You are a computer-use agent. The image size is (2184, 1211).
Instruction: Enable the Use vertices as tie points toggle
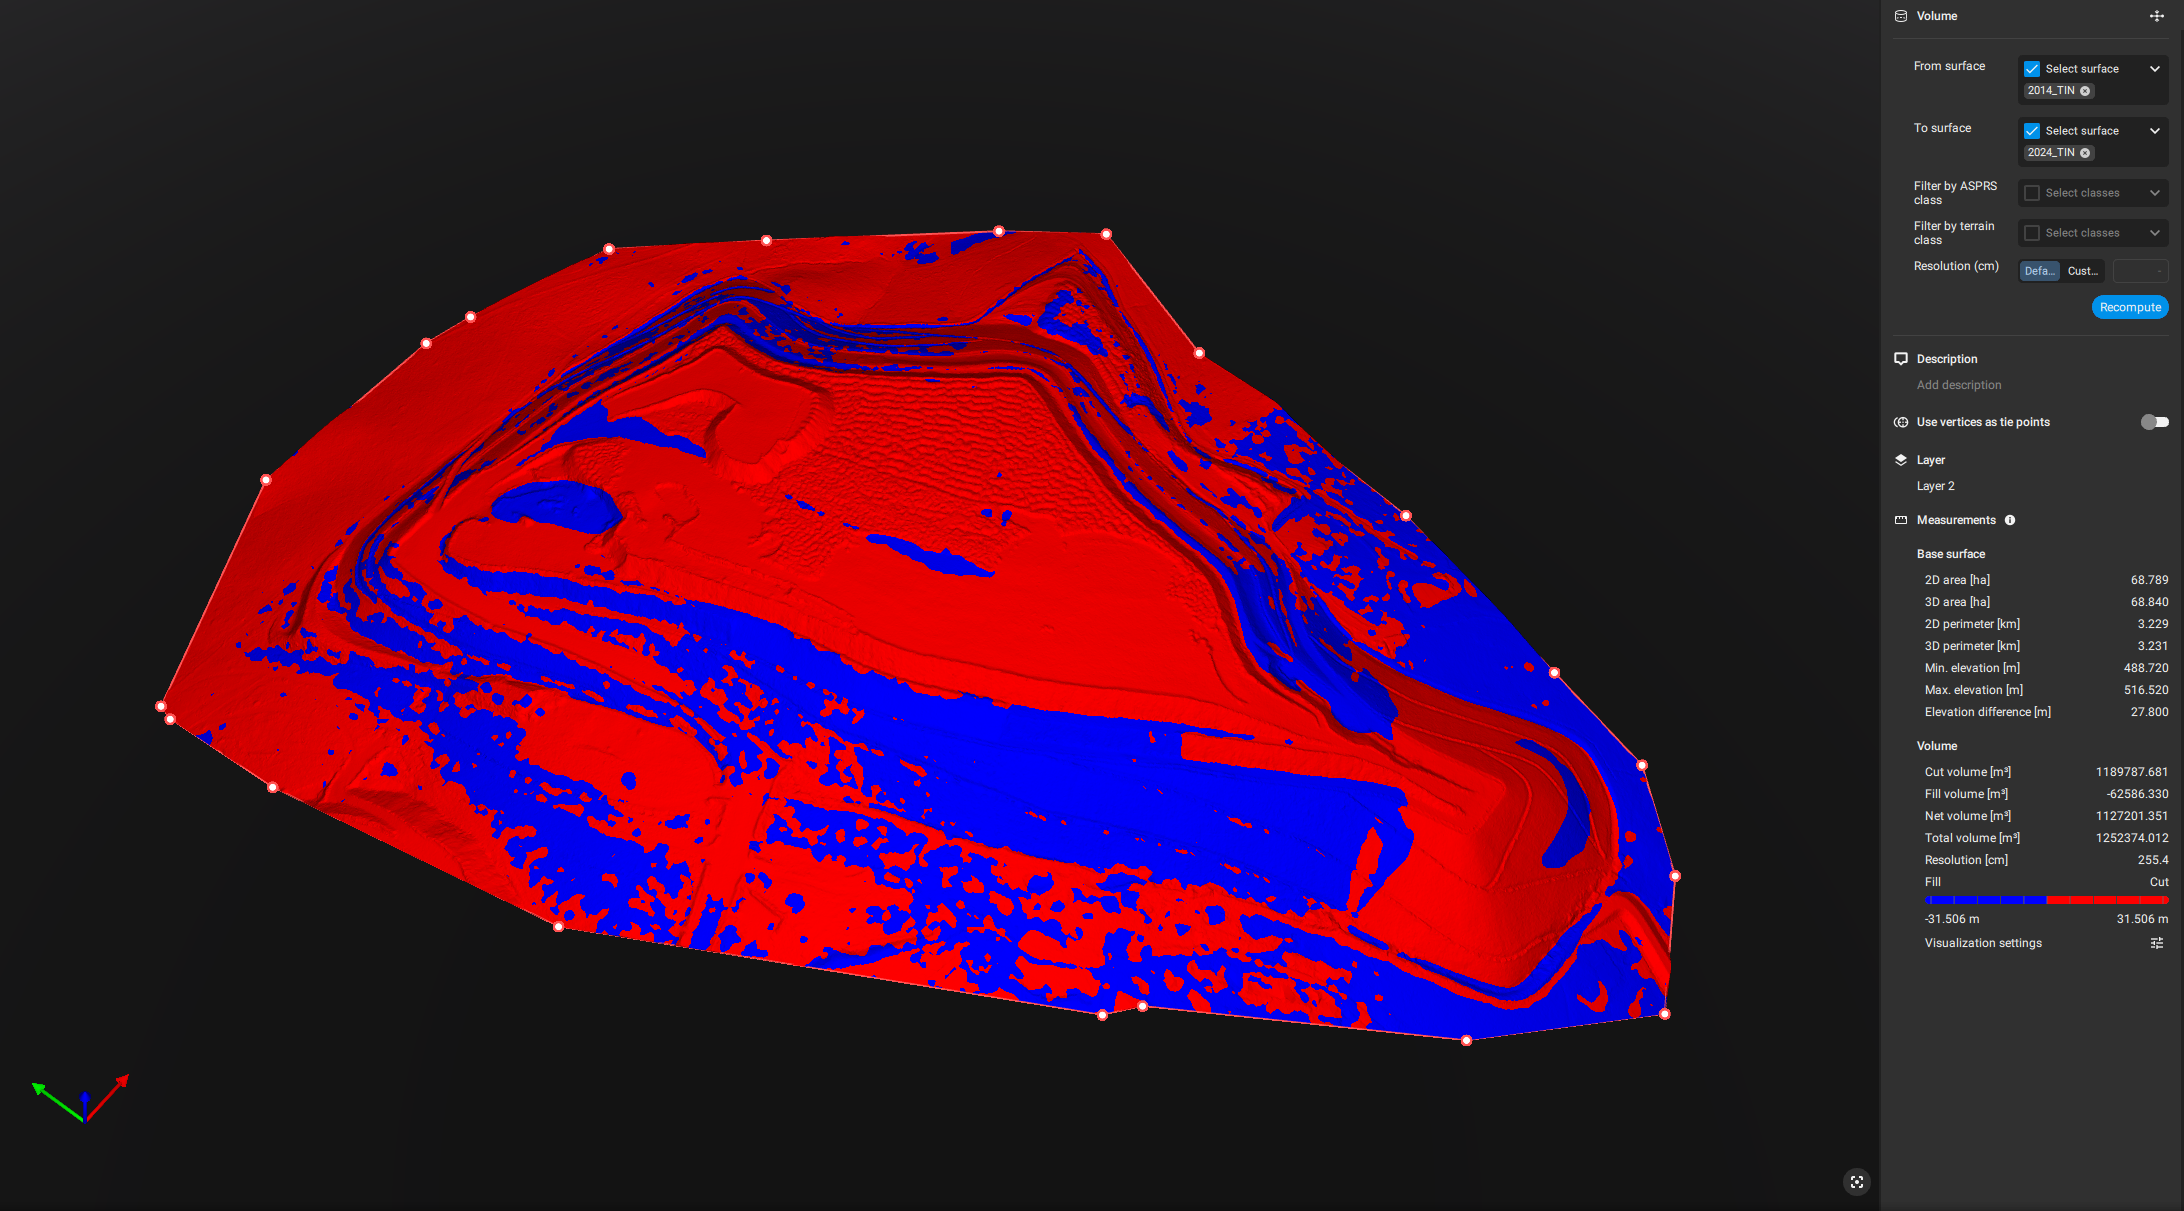[x=2155, y=421]
